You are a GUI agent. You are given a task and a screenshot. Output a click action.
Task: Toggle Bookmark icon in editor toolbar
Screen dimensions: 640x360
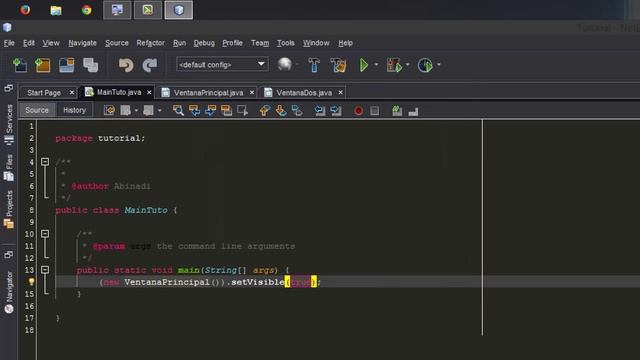tap(297, 110)
